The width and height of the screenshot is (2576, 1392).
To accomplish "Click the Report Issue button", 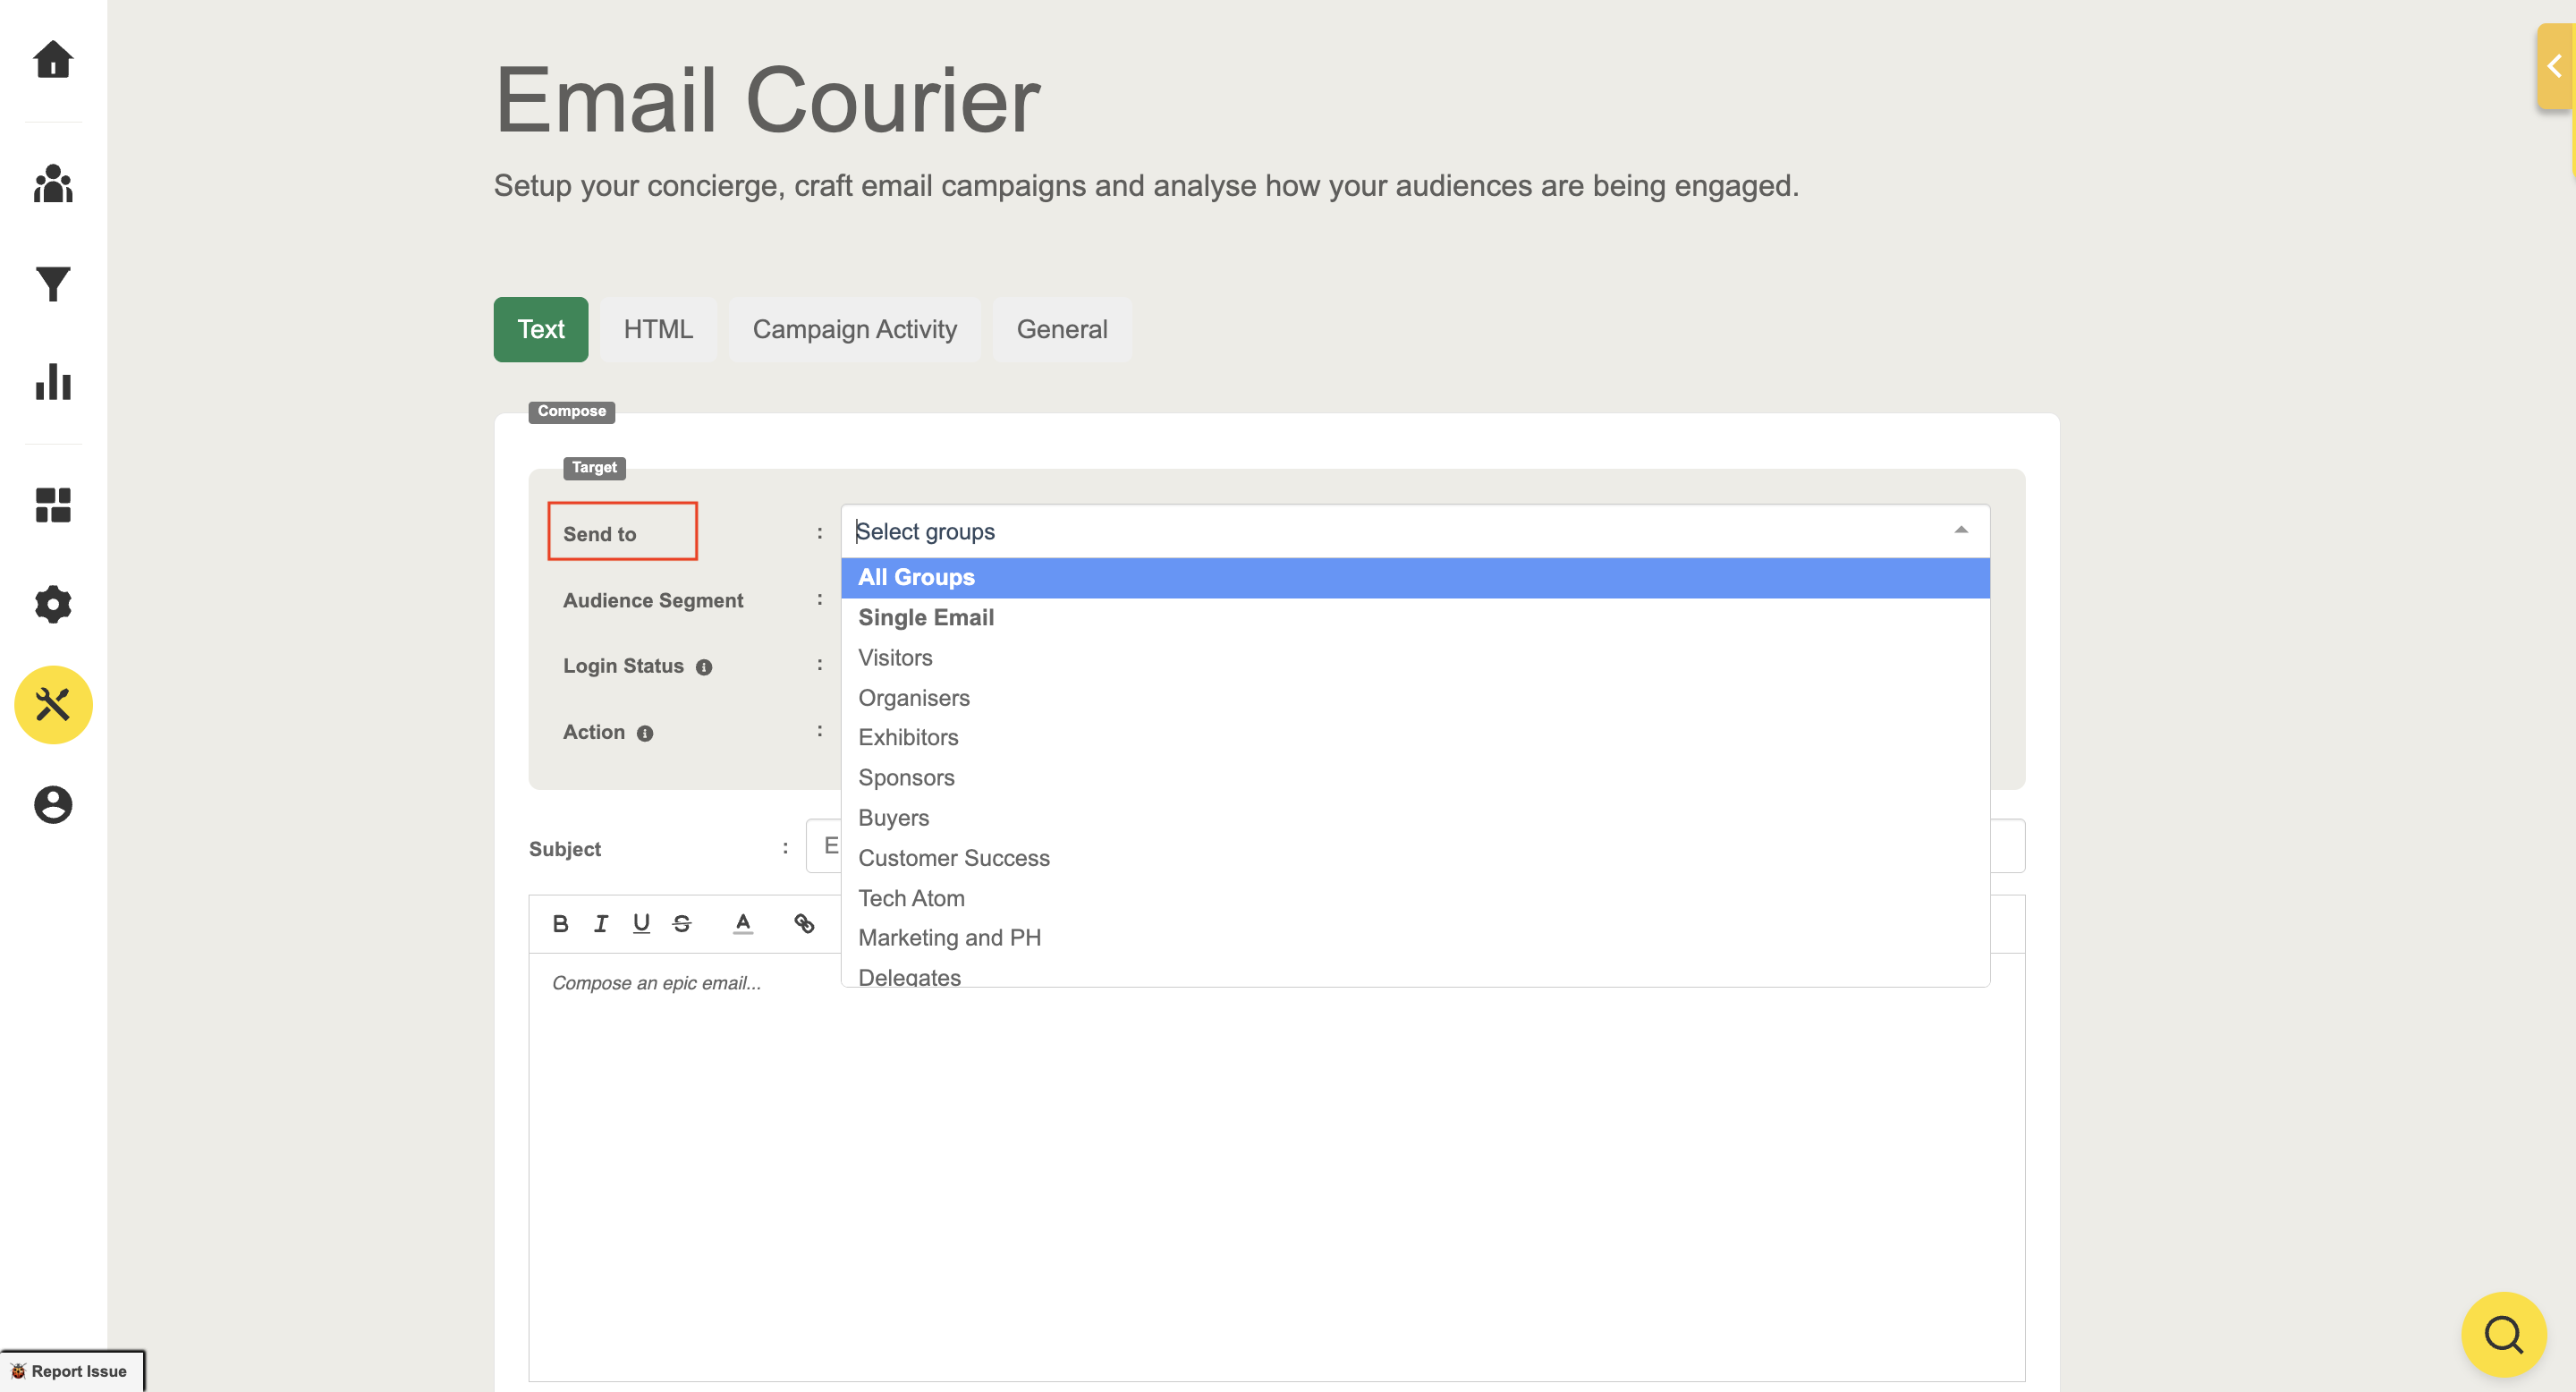I will coord(71,1371).
